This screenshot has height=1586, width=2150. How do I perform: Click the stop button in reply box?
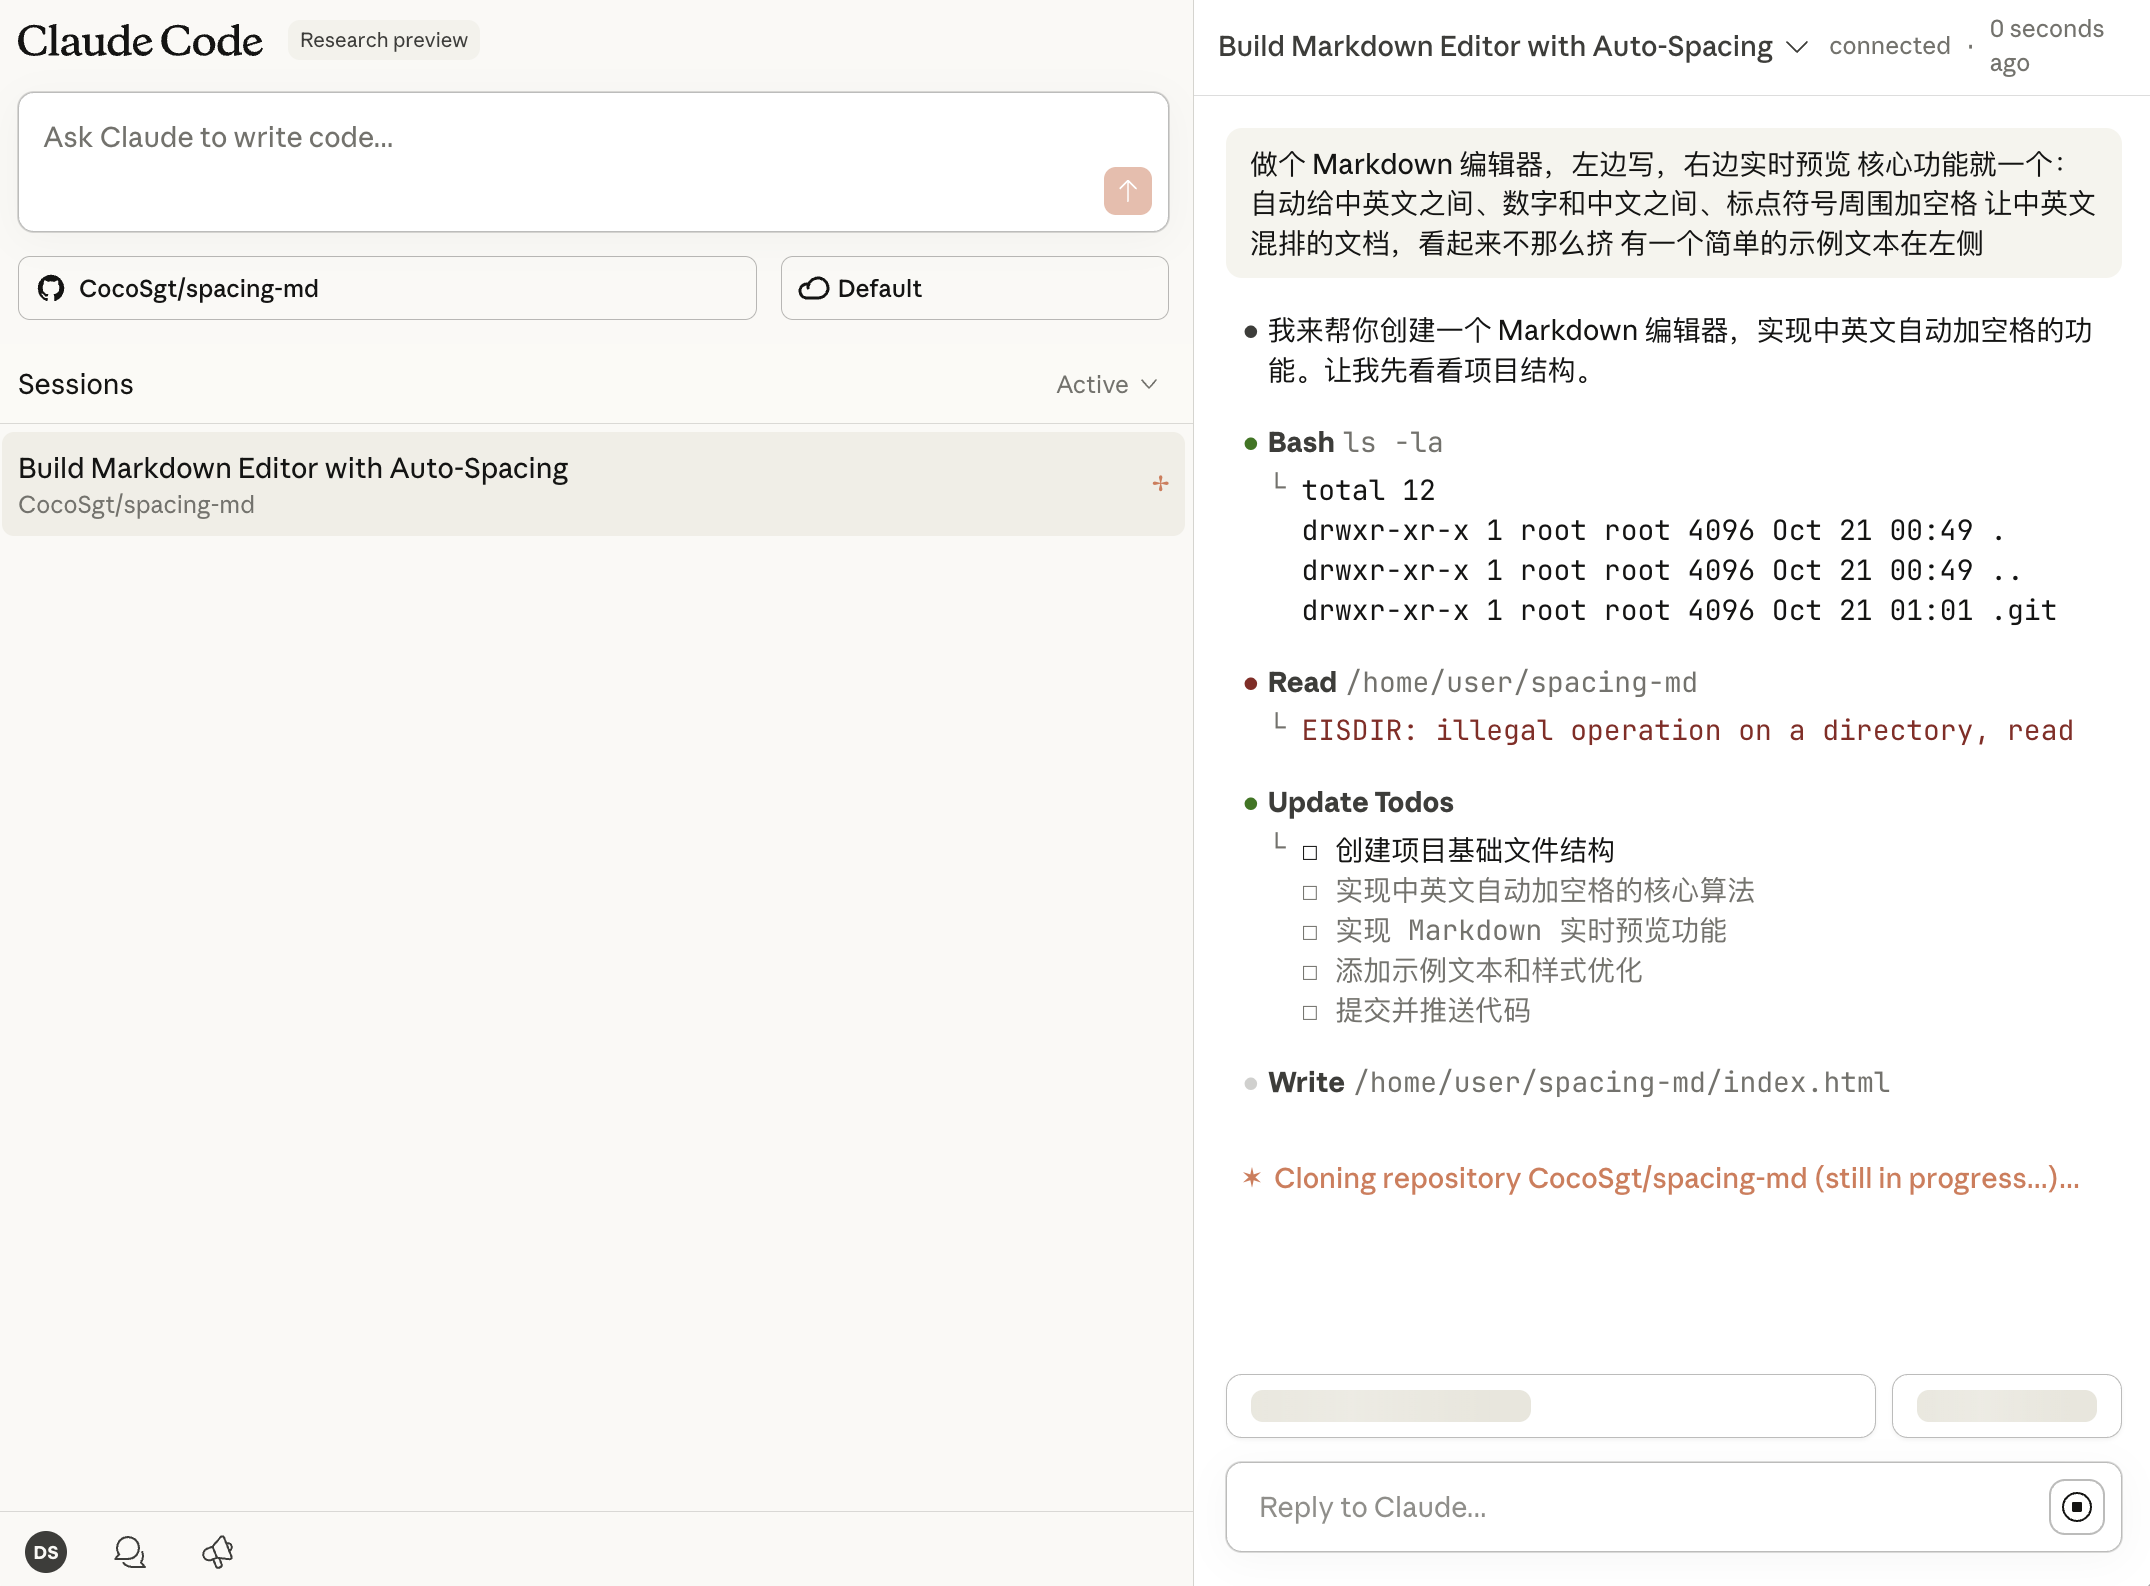(x=2076, y=1506)
